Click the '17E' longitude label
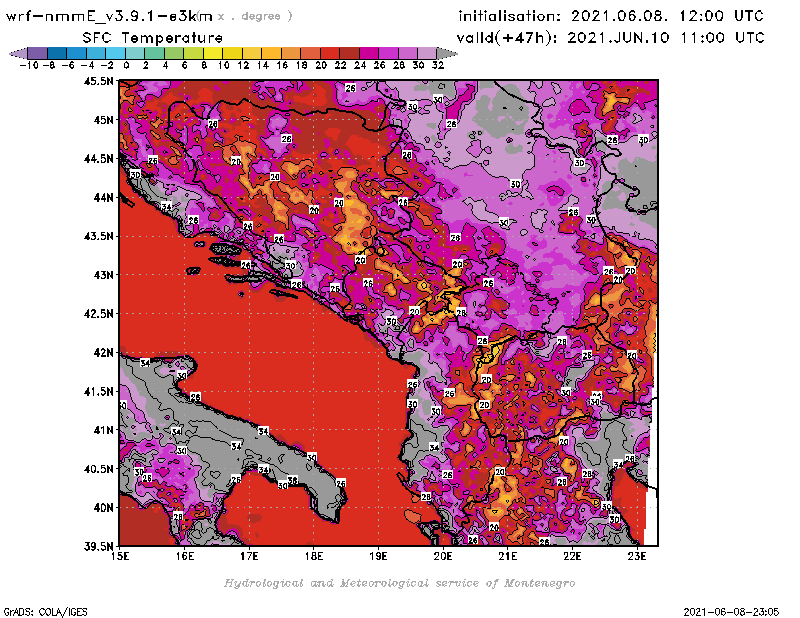Viewport: 800px width, 618px height. (249, 556)
